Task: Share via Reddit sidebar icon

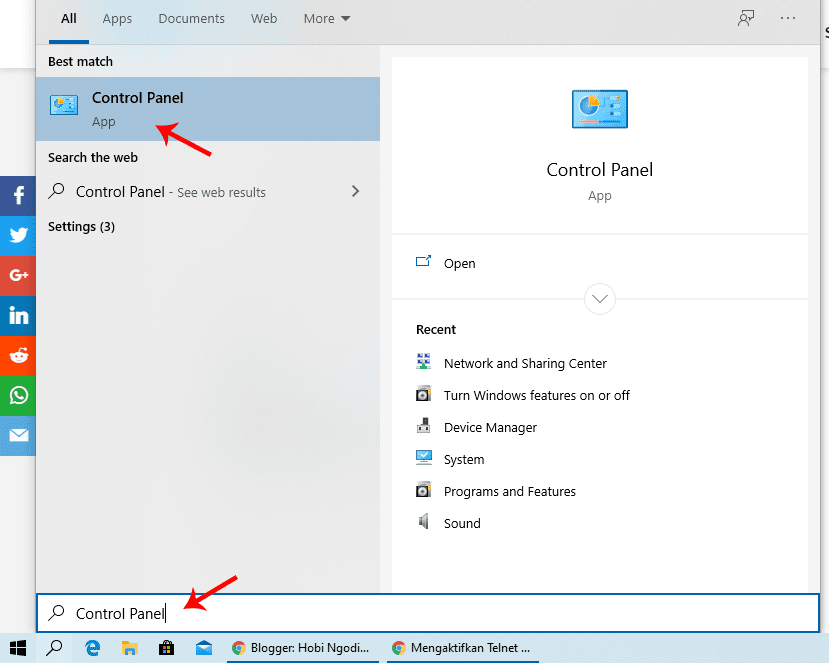Action: point(18,356)
